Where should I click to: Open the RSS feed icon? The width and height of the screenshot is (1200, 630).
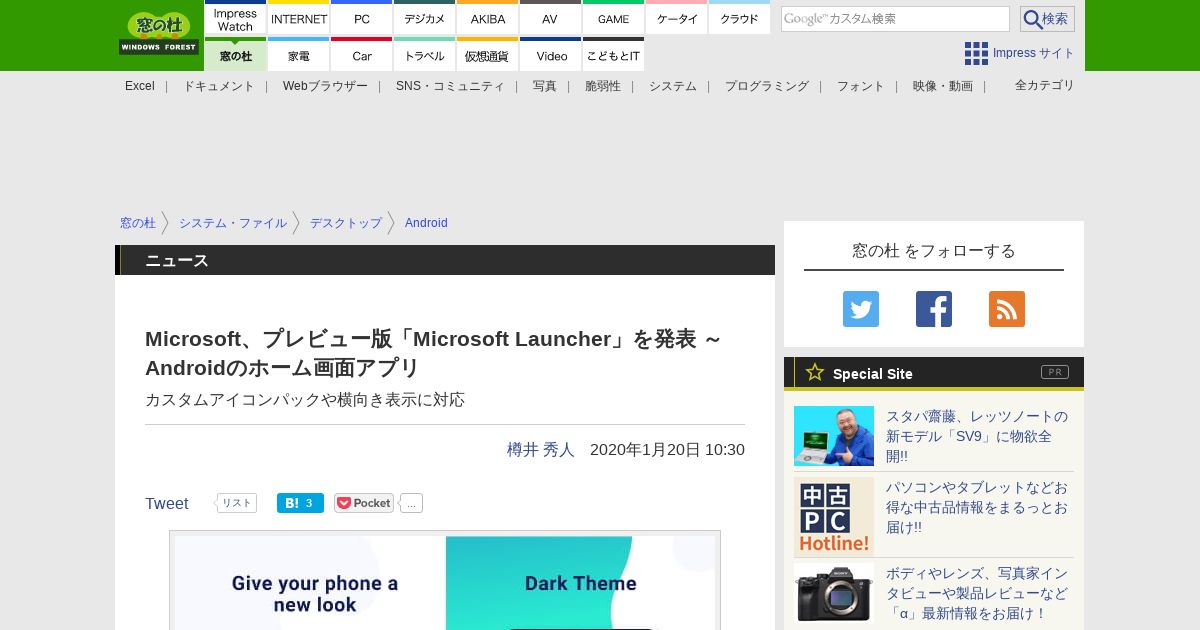point(1007,309)
